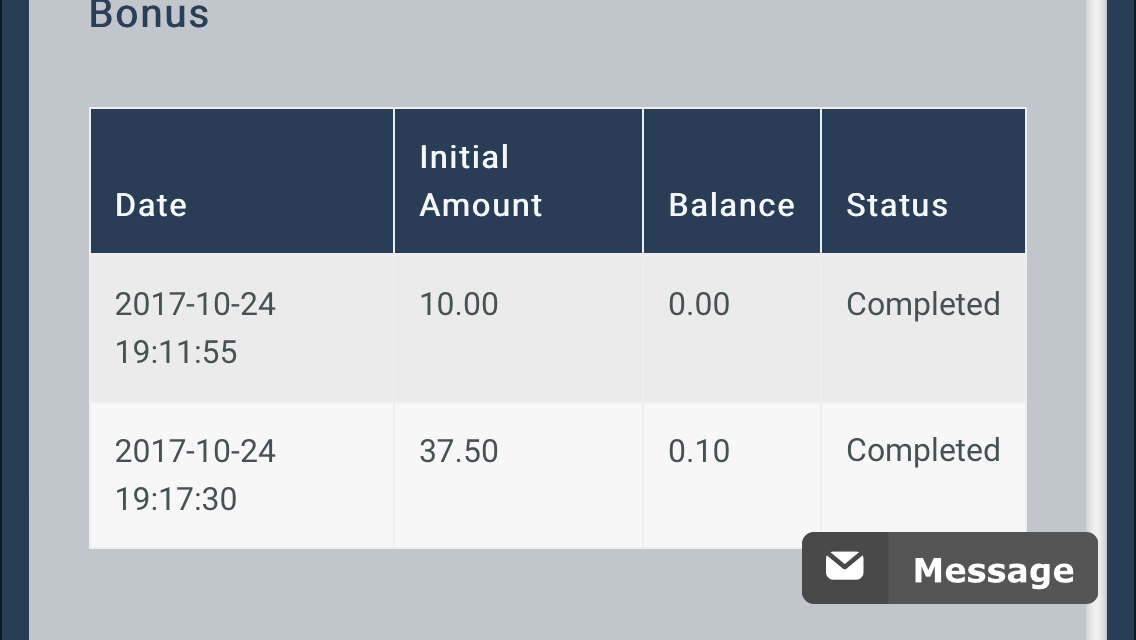This screenshot has height=640, width=1136.
Task: Click the envelope icon on Message widget
Action: click(x=845, y=567)
